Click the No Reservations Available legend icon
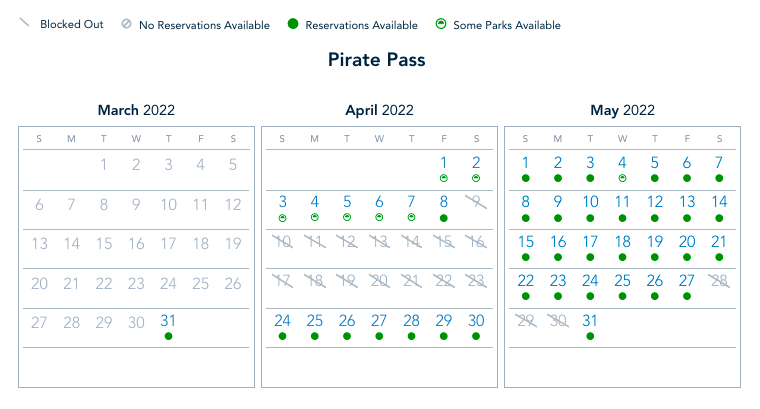Image resolution: width=760 pixels, height=409 pixels. point(126,25)
